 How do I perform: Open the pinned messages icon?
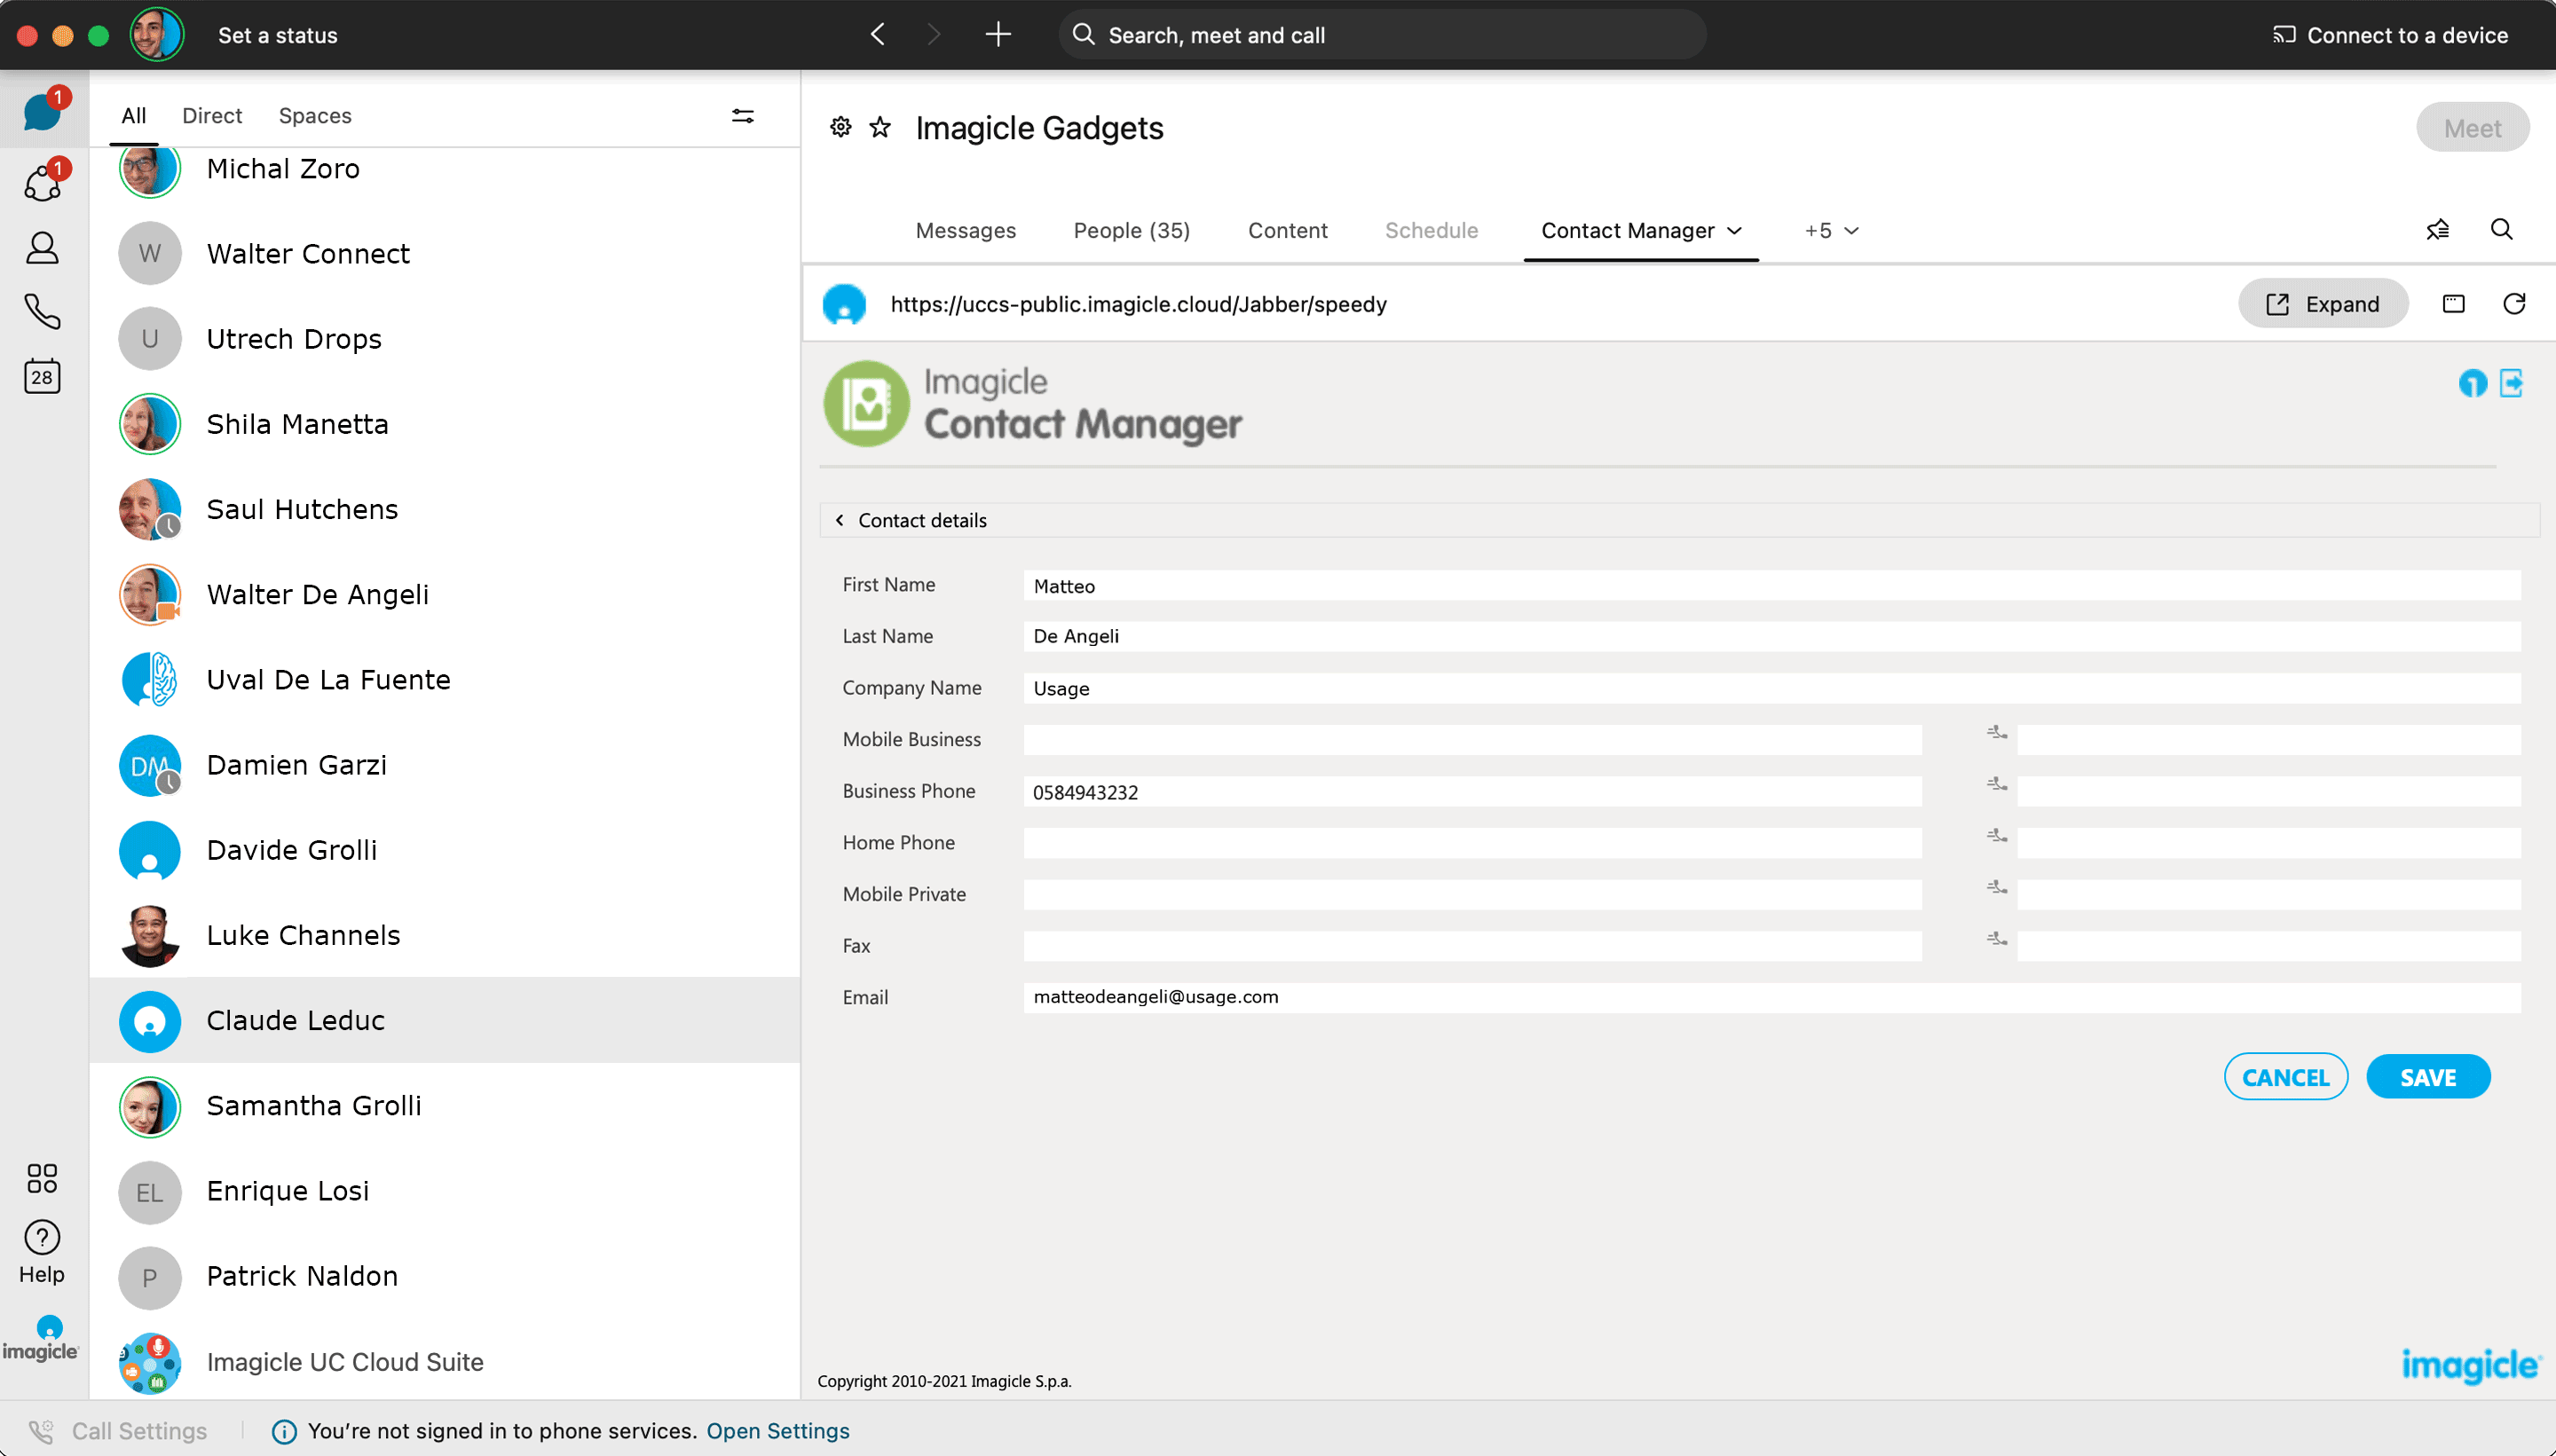pos(2437,230)
